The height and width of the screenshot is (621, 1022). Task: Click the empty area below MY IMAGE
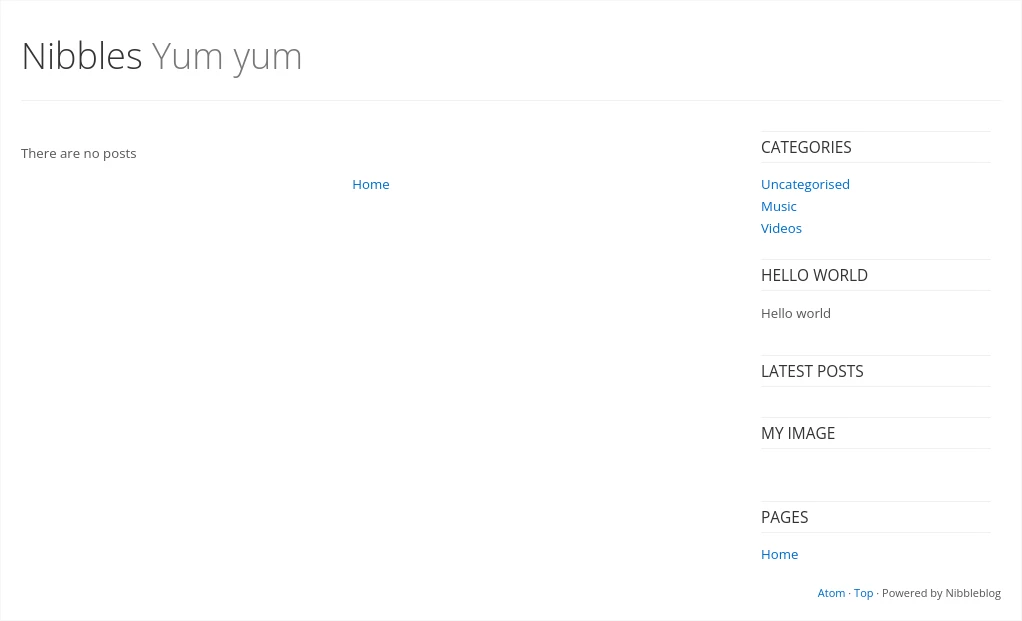click(x=875, y=473)
